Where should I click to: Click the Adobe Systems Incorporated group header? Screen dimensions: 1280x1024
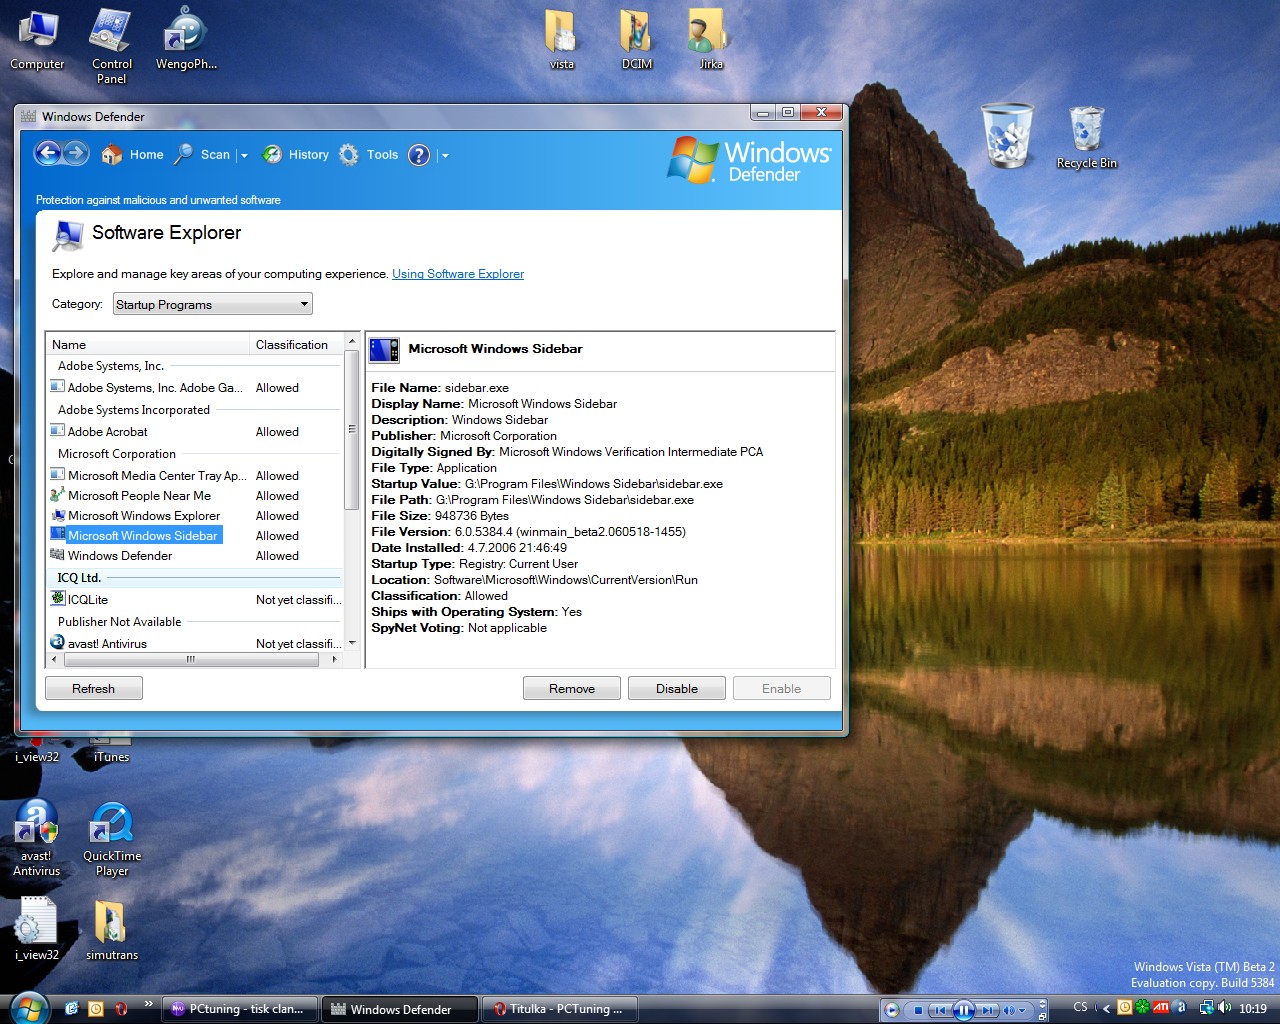pyautogui.click(x=195, y=410)
